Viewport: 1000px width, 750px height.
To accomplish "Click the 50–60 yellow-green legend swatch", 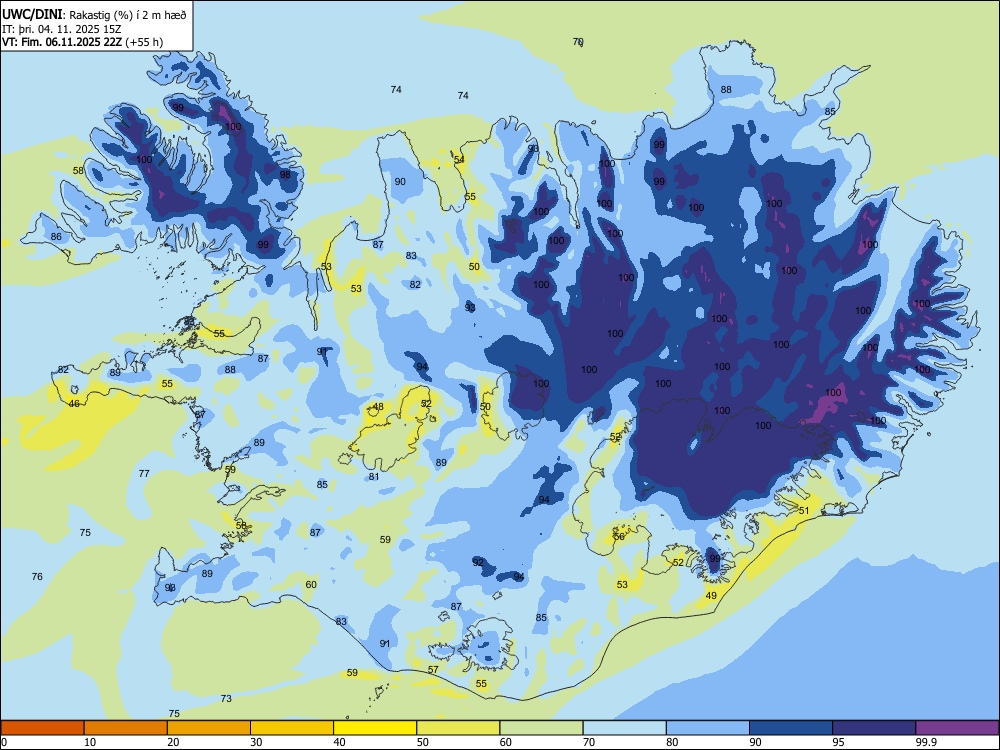I will point(458,728).
